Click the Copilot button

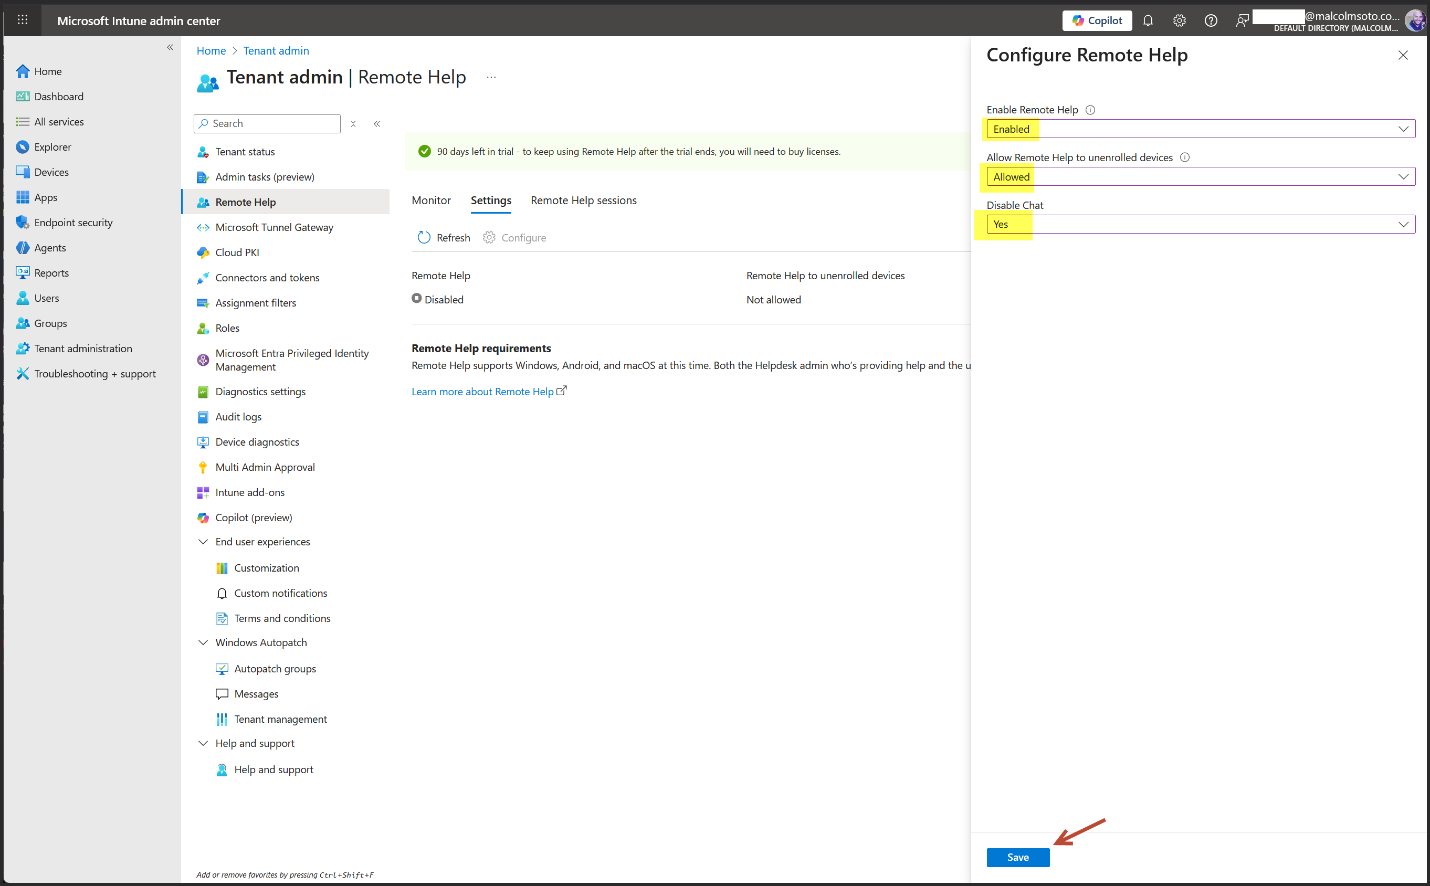pyautogui.click(x=1097, y=20)
